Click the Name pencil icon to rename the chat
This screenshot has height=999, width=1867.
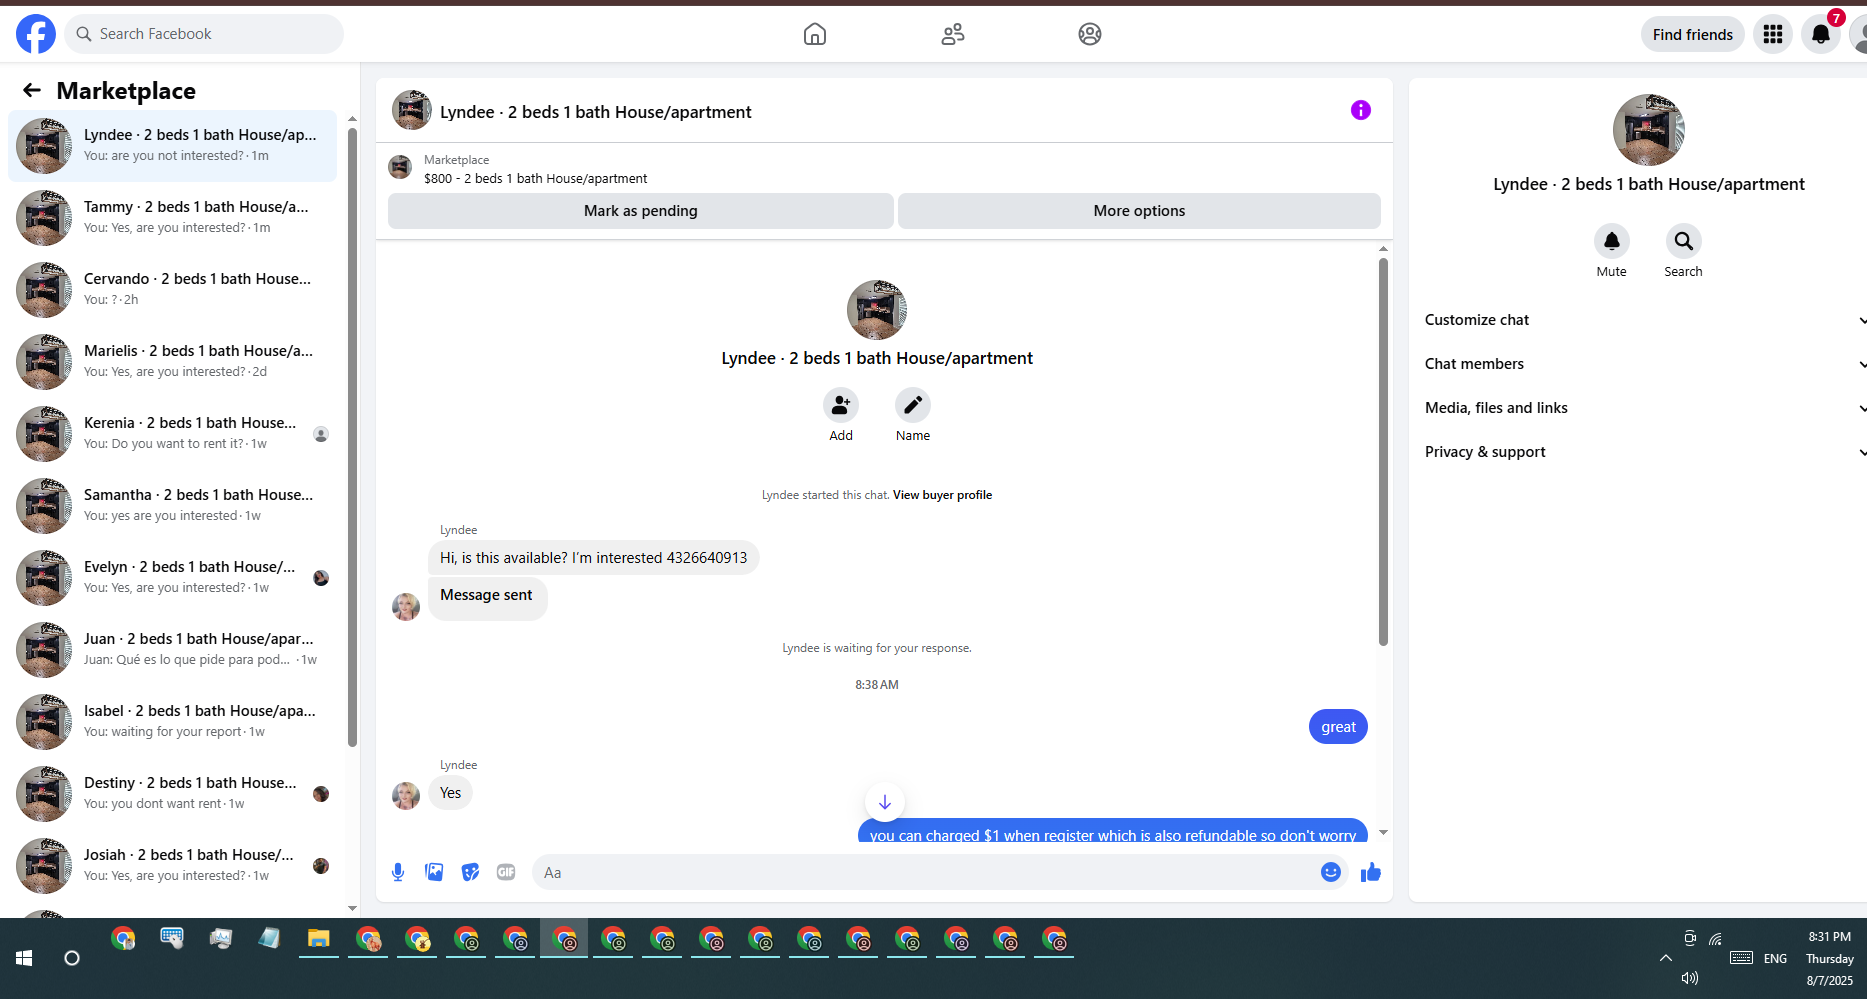pos(913,405)
